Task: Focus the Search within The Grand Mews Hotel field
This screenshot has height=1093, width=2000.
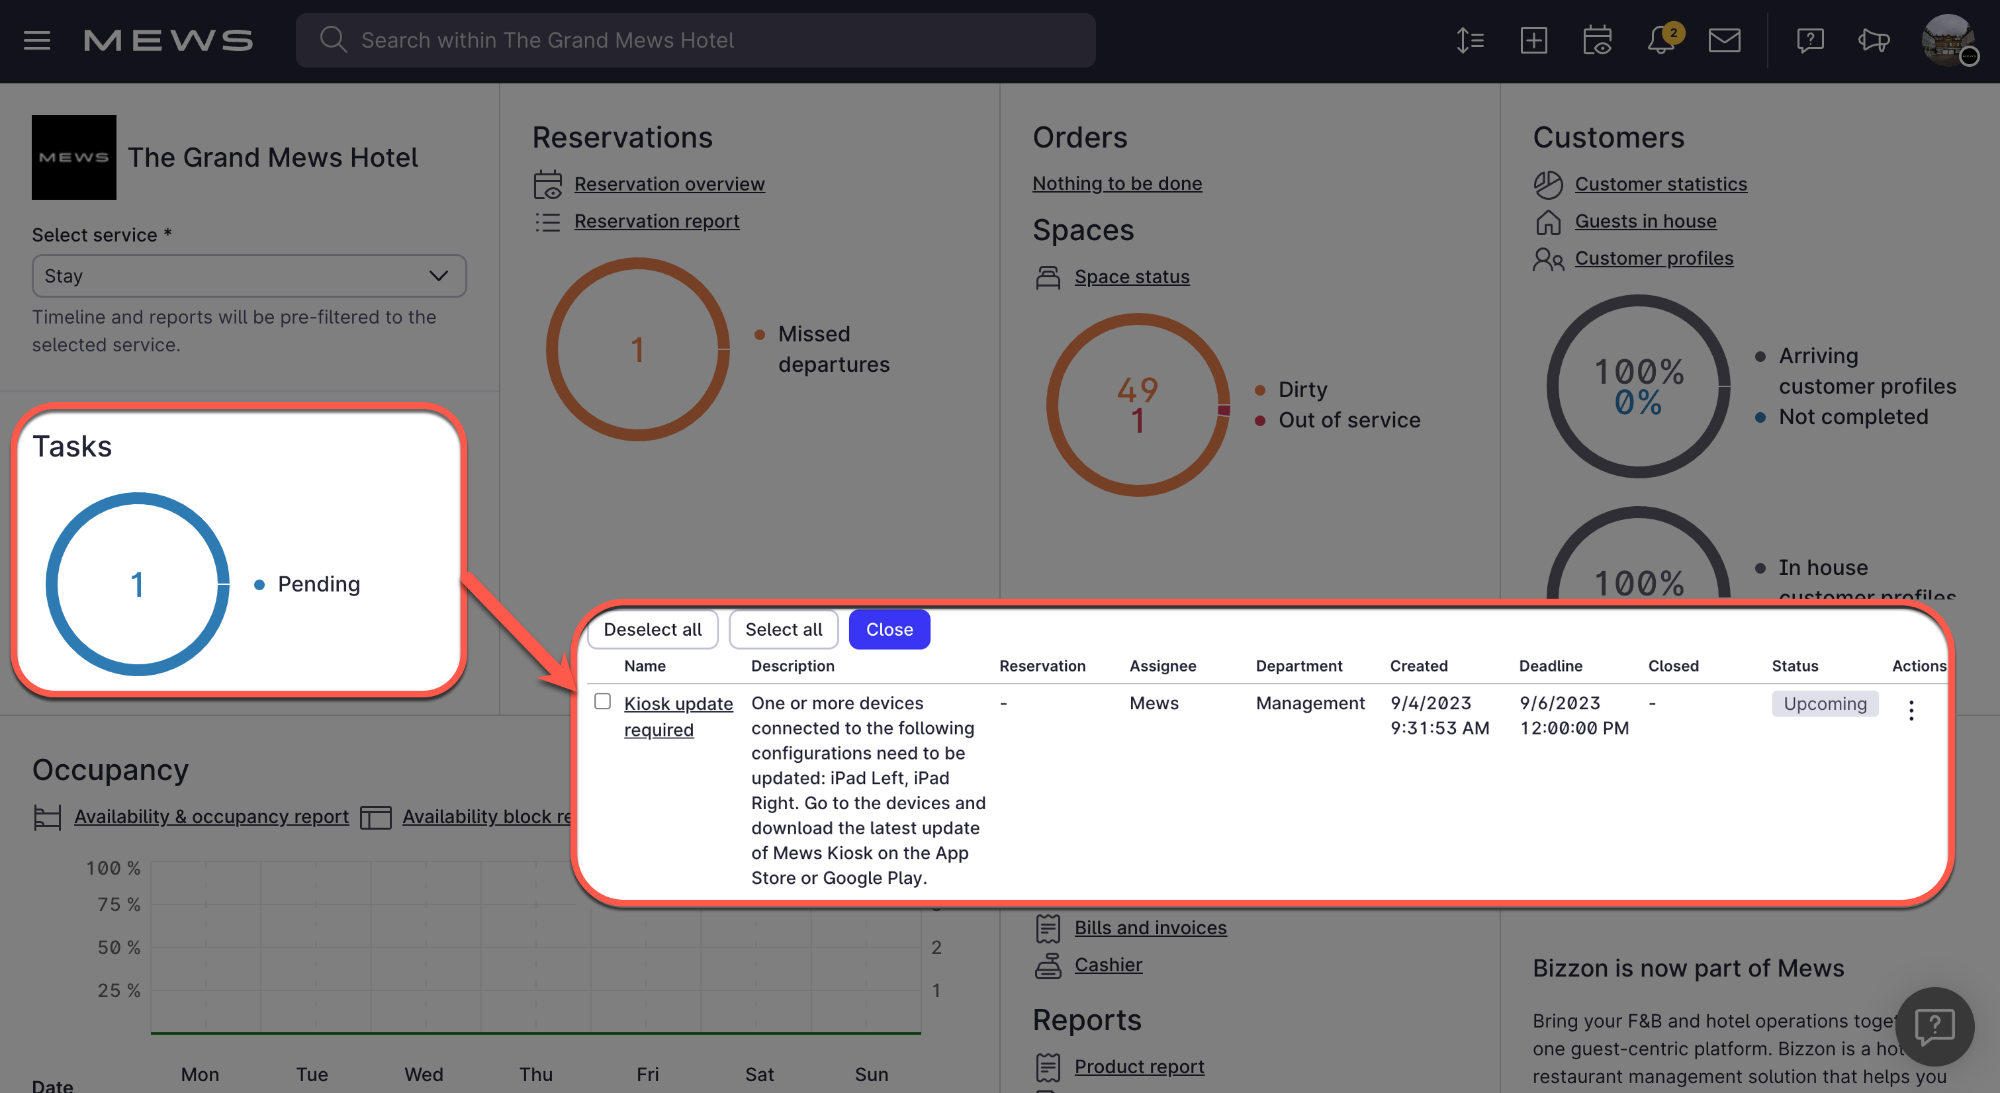Action: (696, 40)
